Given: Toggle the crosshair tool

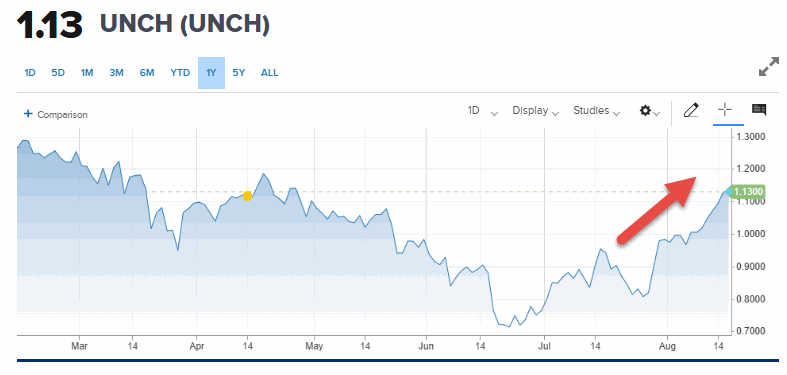Looking at the screenshot, I should coord(725,109).
